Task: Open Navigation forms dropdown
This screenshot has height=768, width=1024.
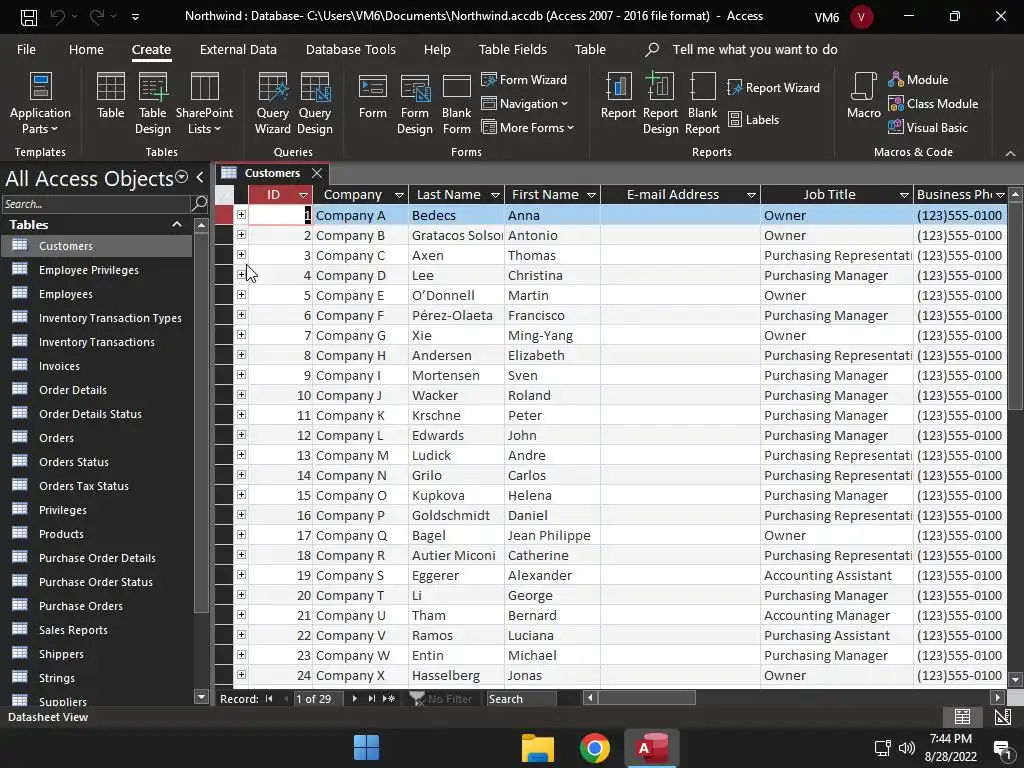Action: click(x=524, y=104)
